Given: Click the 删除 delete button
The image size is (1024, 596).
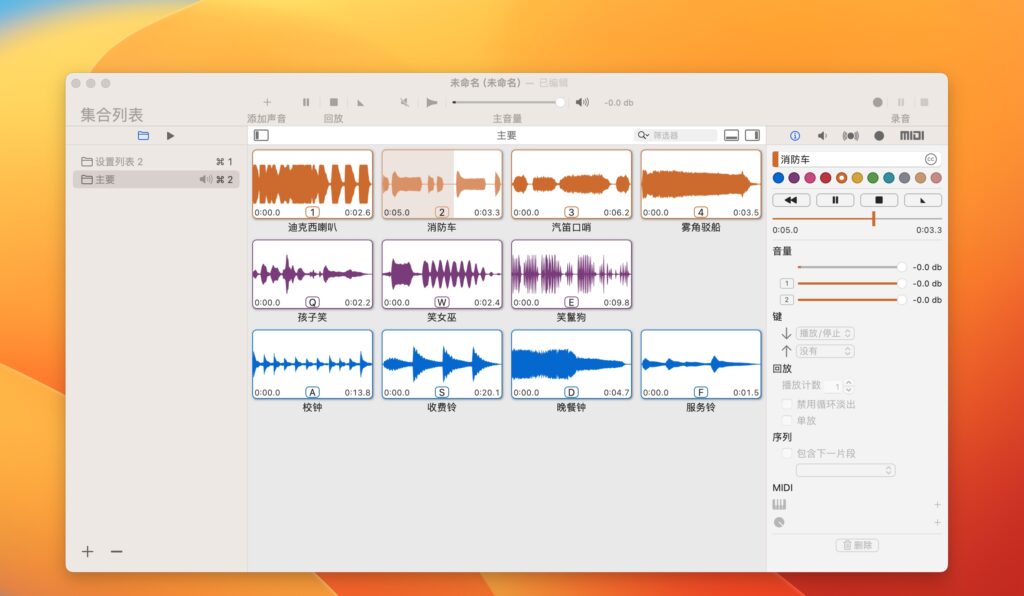Looking at the screenshot, I should pos(857,545).
